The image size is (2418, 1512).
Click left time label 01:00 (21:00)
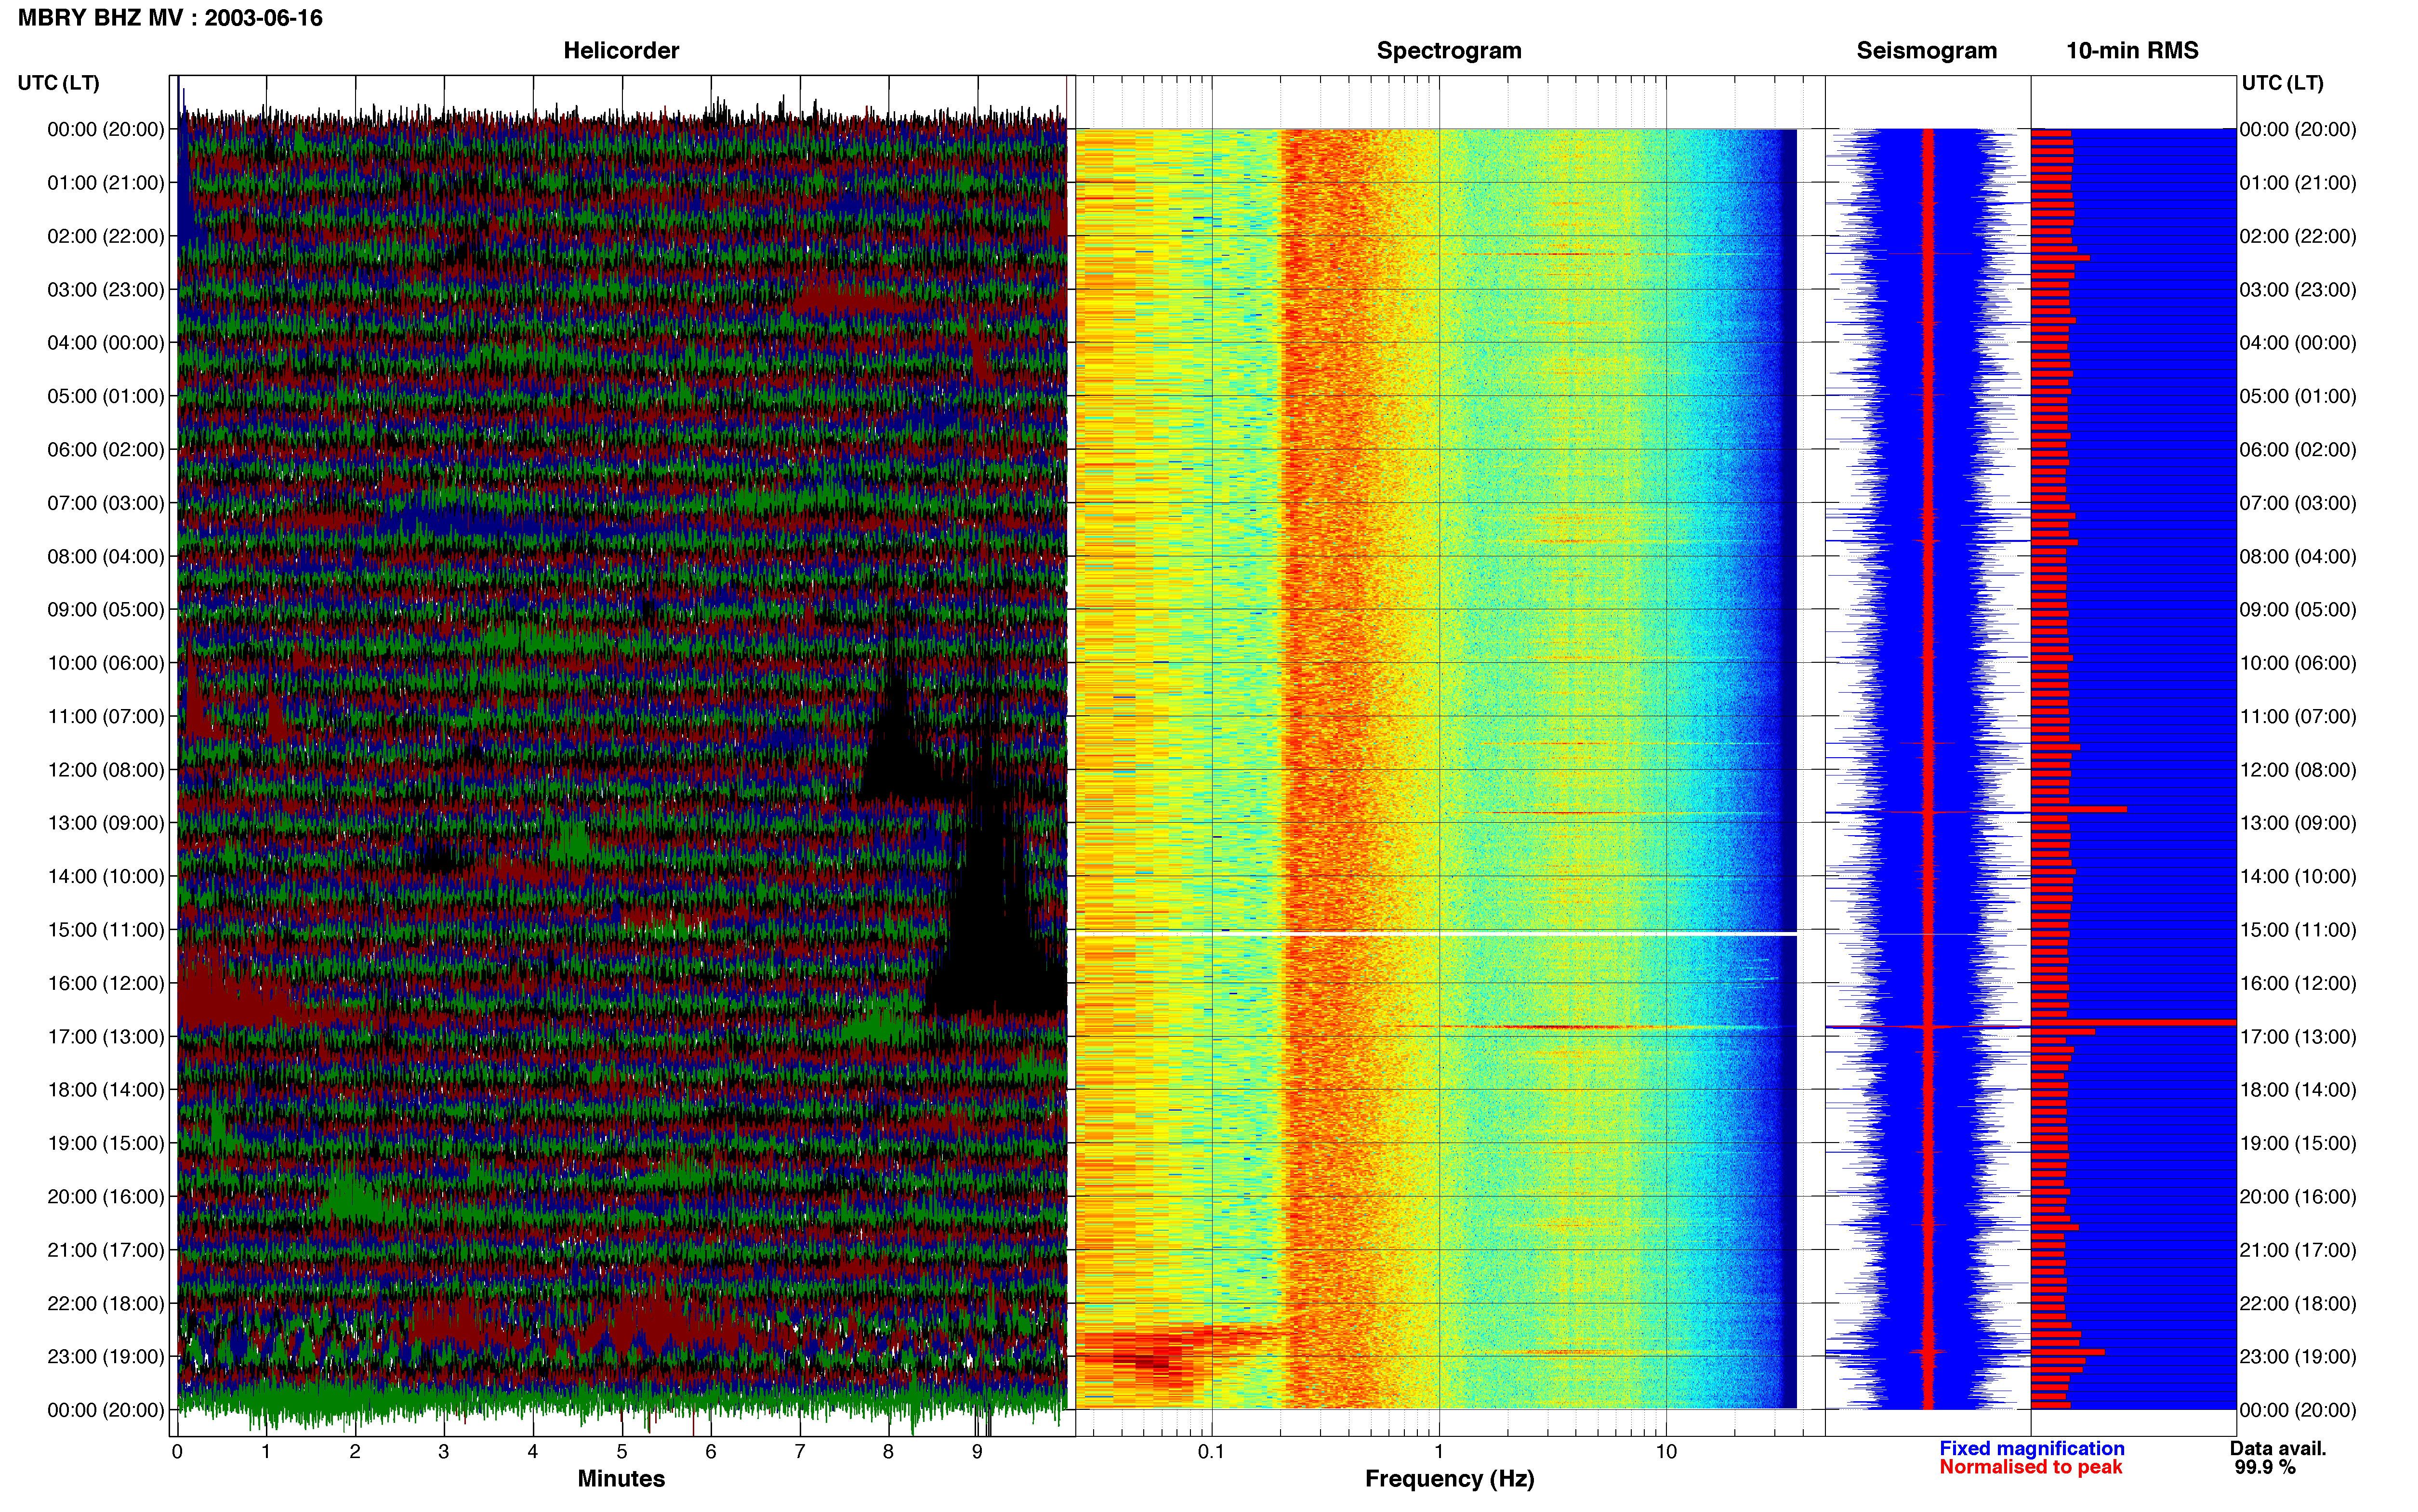pos(106,183)
